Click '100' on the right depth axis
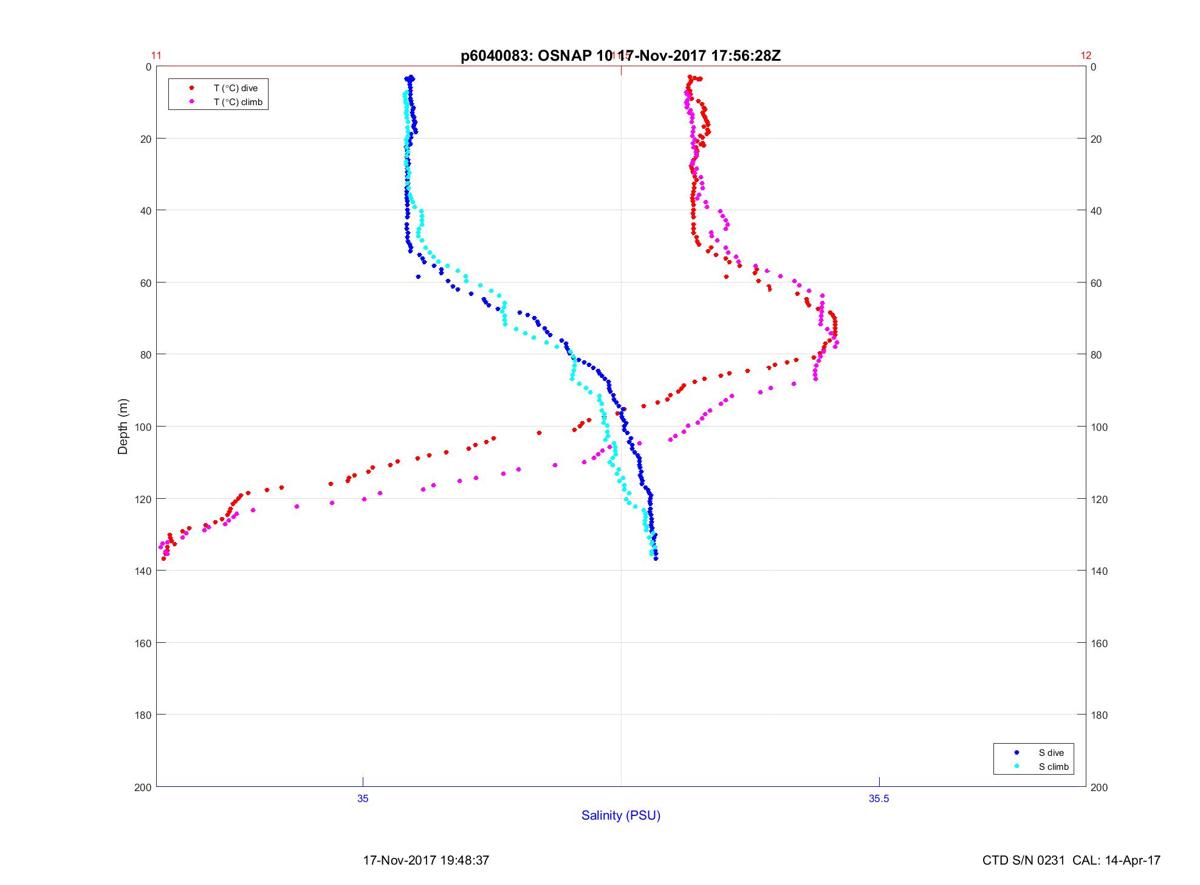This screenshot has height=885, width=1200. 1099,427
